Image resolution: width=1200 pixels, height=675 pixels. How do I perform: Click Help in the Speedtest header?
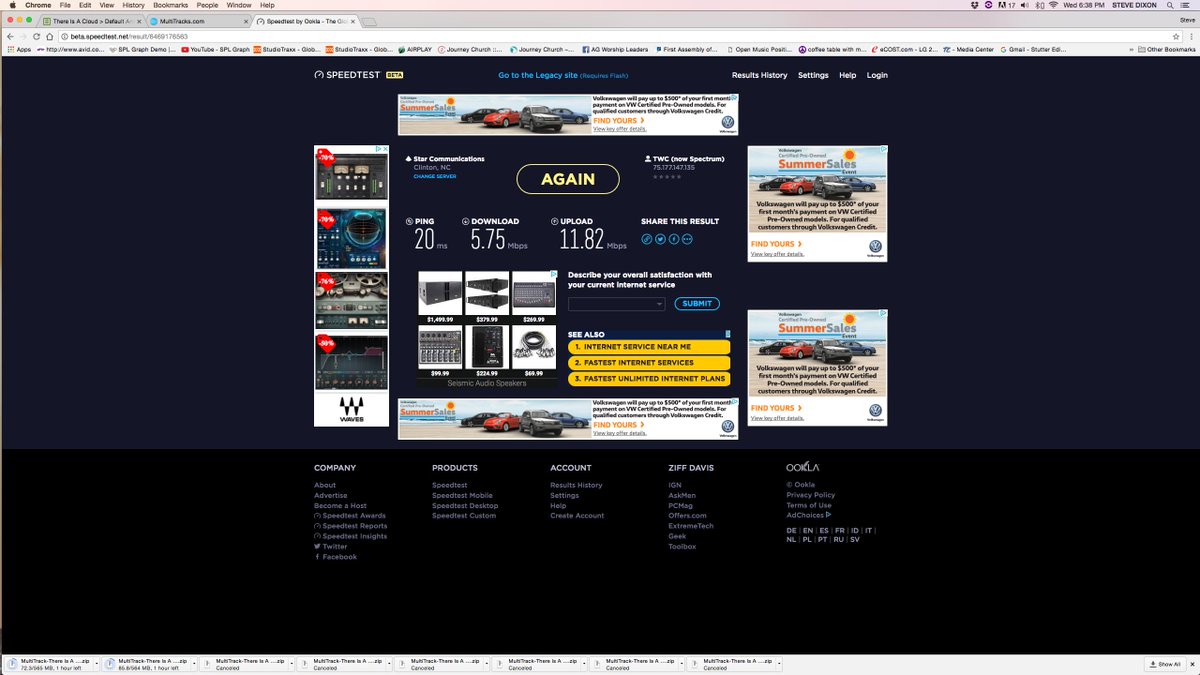847,75
